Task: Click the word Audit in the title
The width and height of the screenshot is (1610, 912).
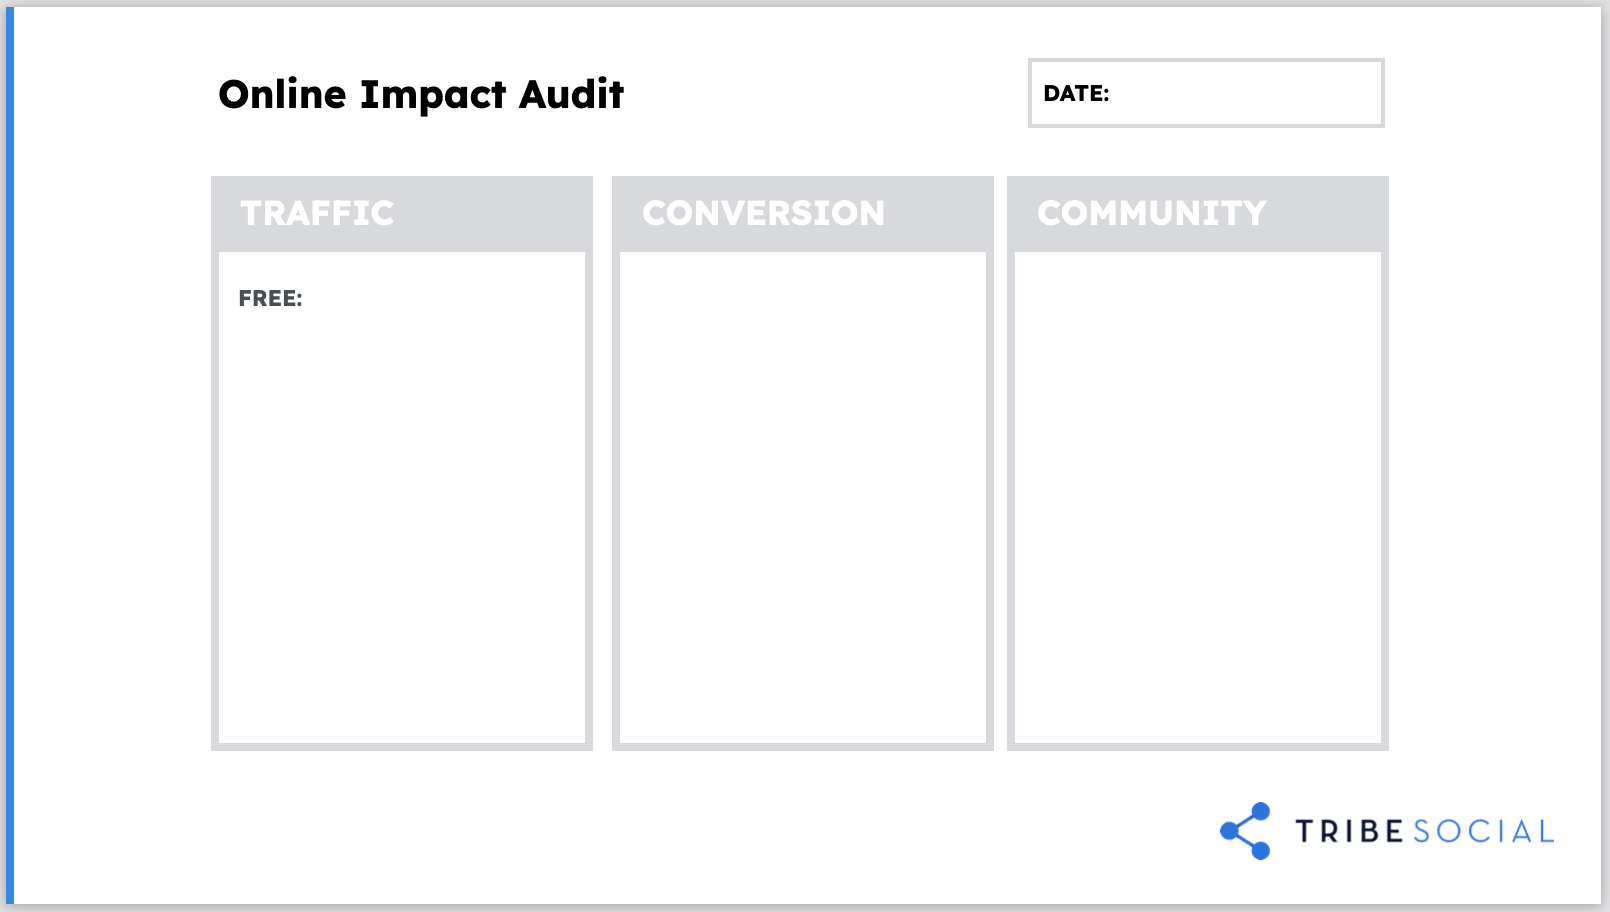Action: (571, 94)
